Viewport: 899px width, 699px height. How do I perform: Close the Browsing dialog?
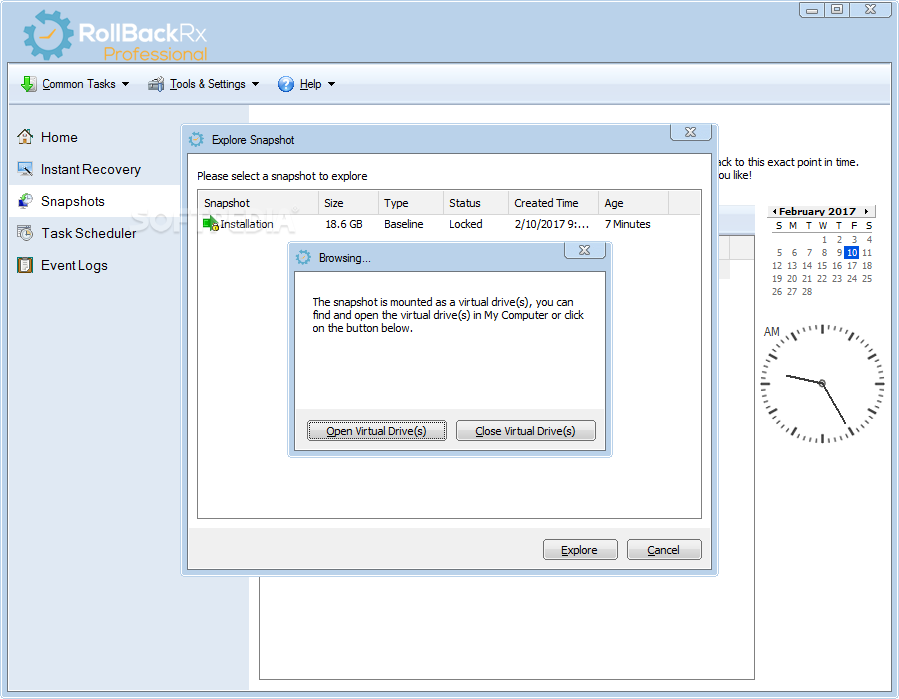click(585, 250)
